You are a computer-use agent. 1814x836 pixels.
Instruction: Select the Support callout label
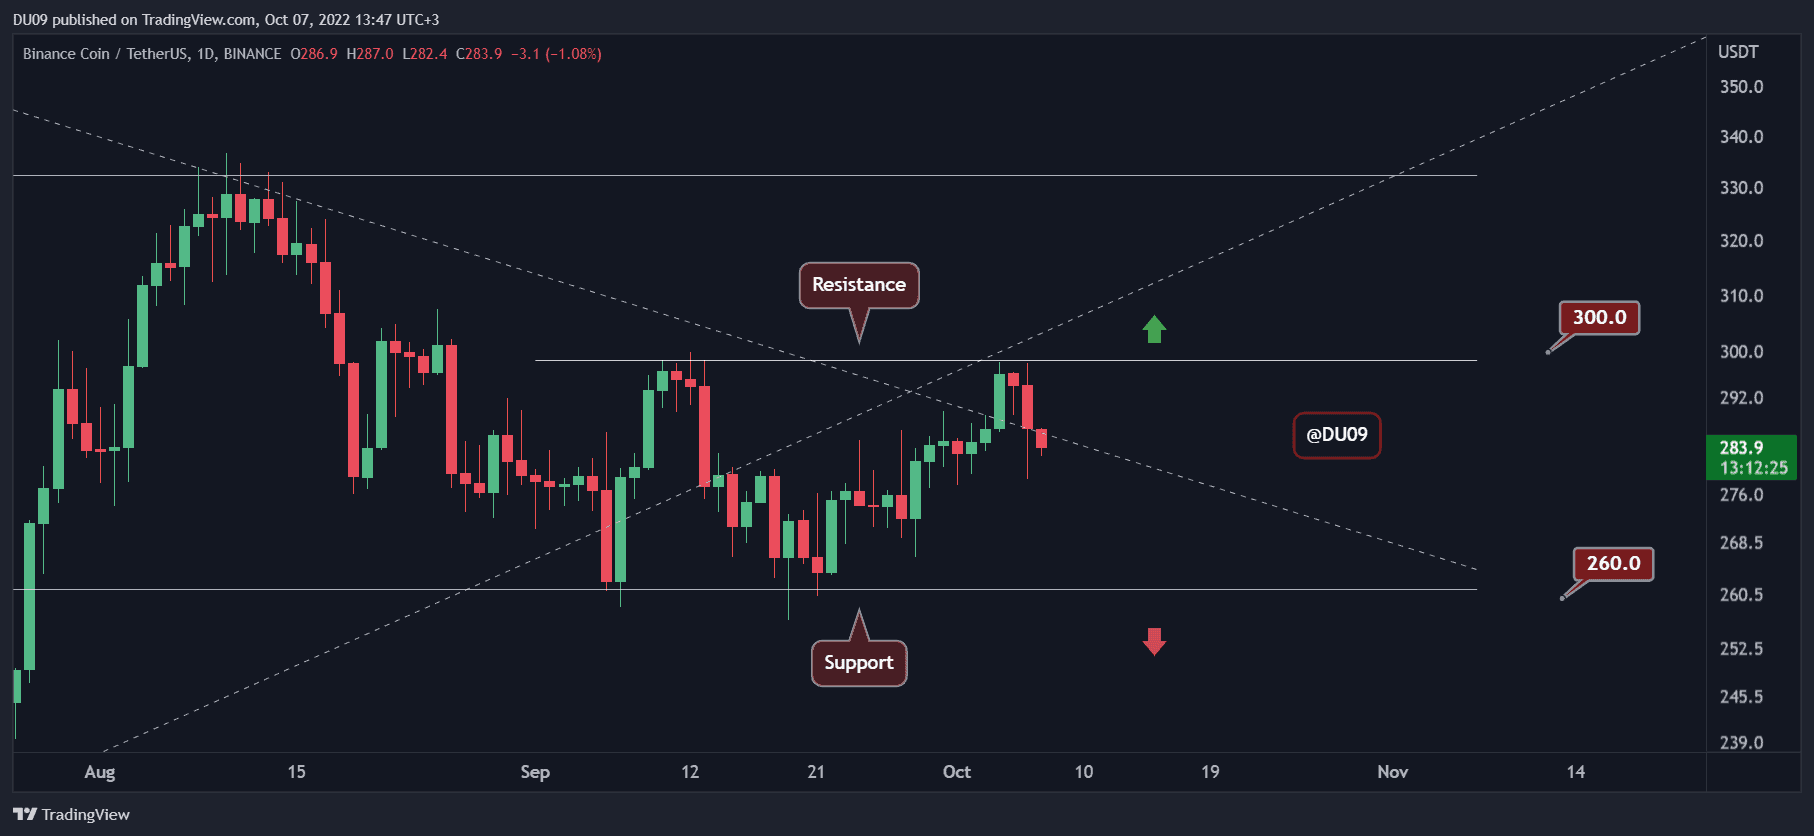(x=858, y=663)
